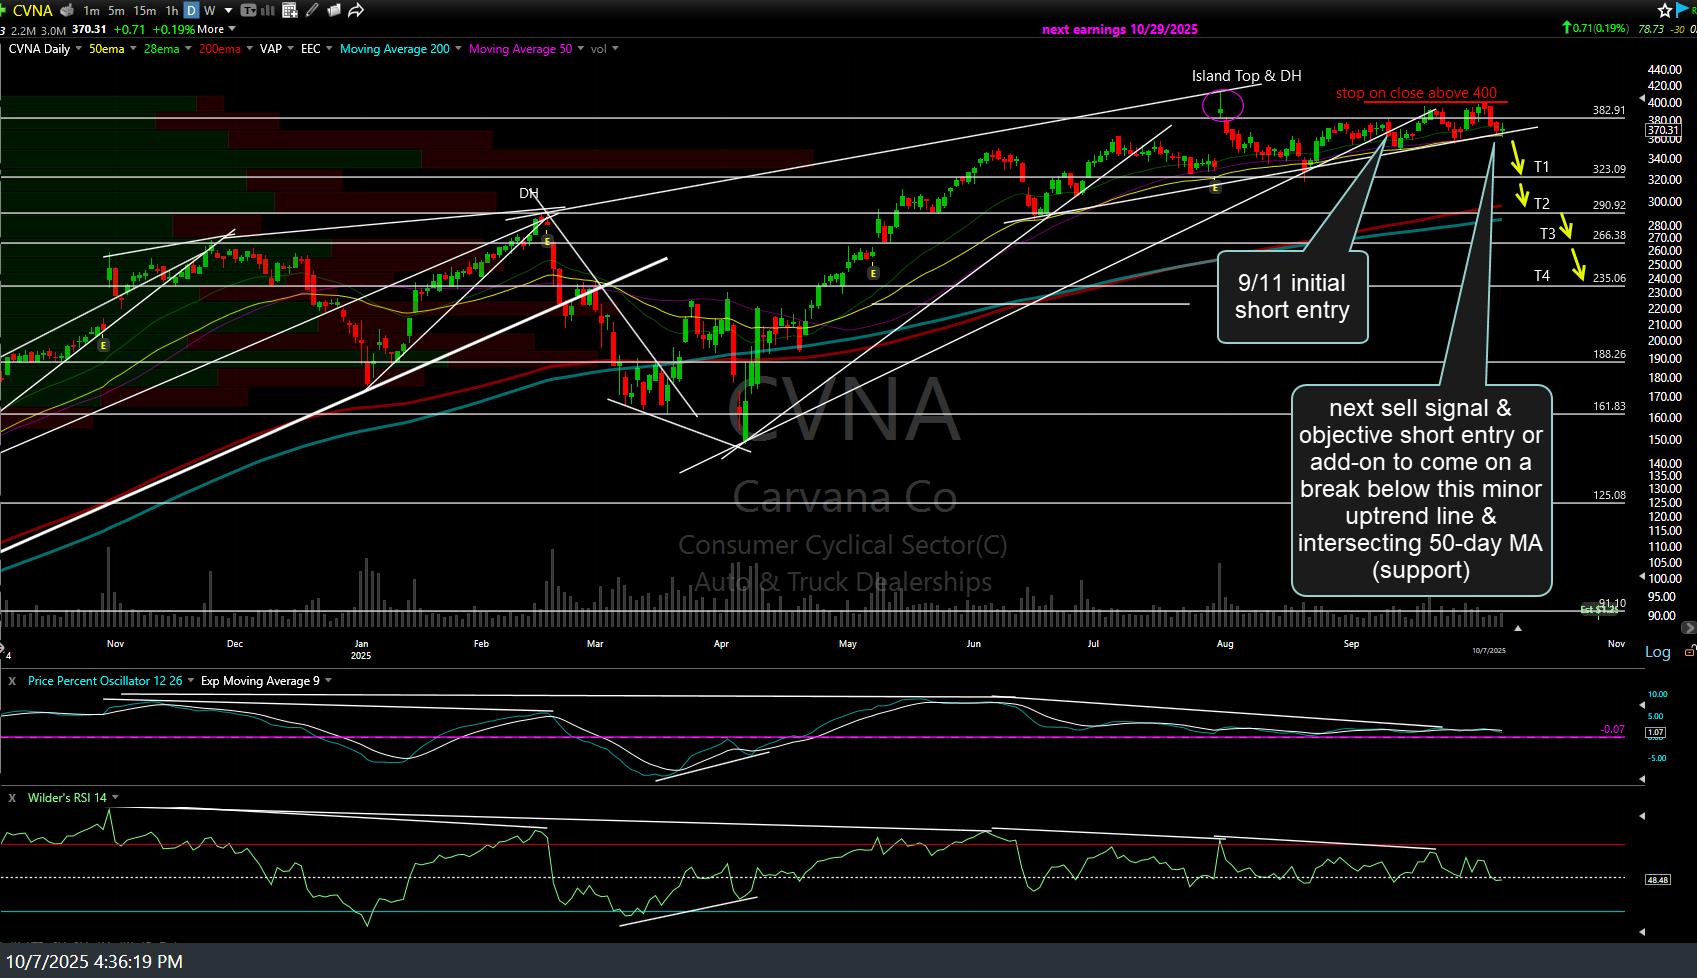Image resolution: width=1697 pixels, height=978 pixels.
Task: Expand the timeframe dropdown arrow after W
Action: tap(227, 11)
